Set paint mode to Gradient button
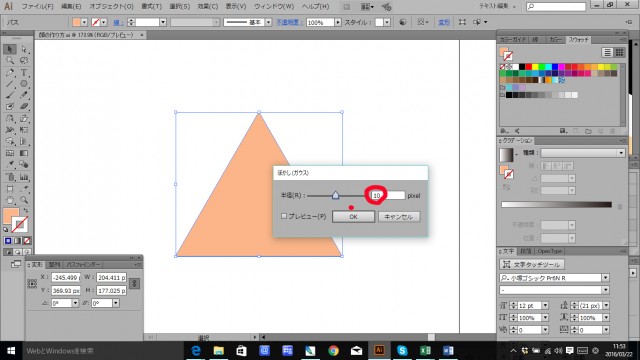Image resolution: width=640 pixels, height=360 pixels. point(17,241)
